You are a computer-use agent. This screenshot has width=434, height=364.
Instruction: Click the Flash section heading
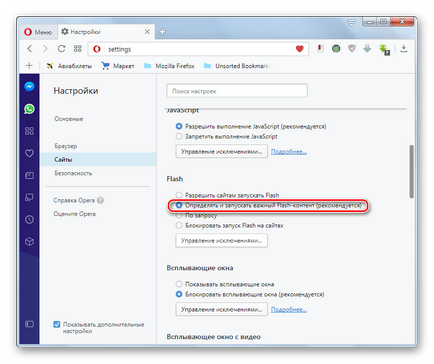175,179
